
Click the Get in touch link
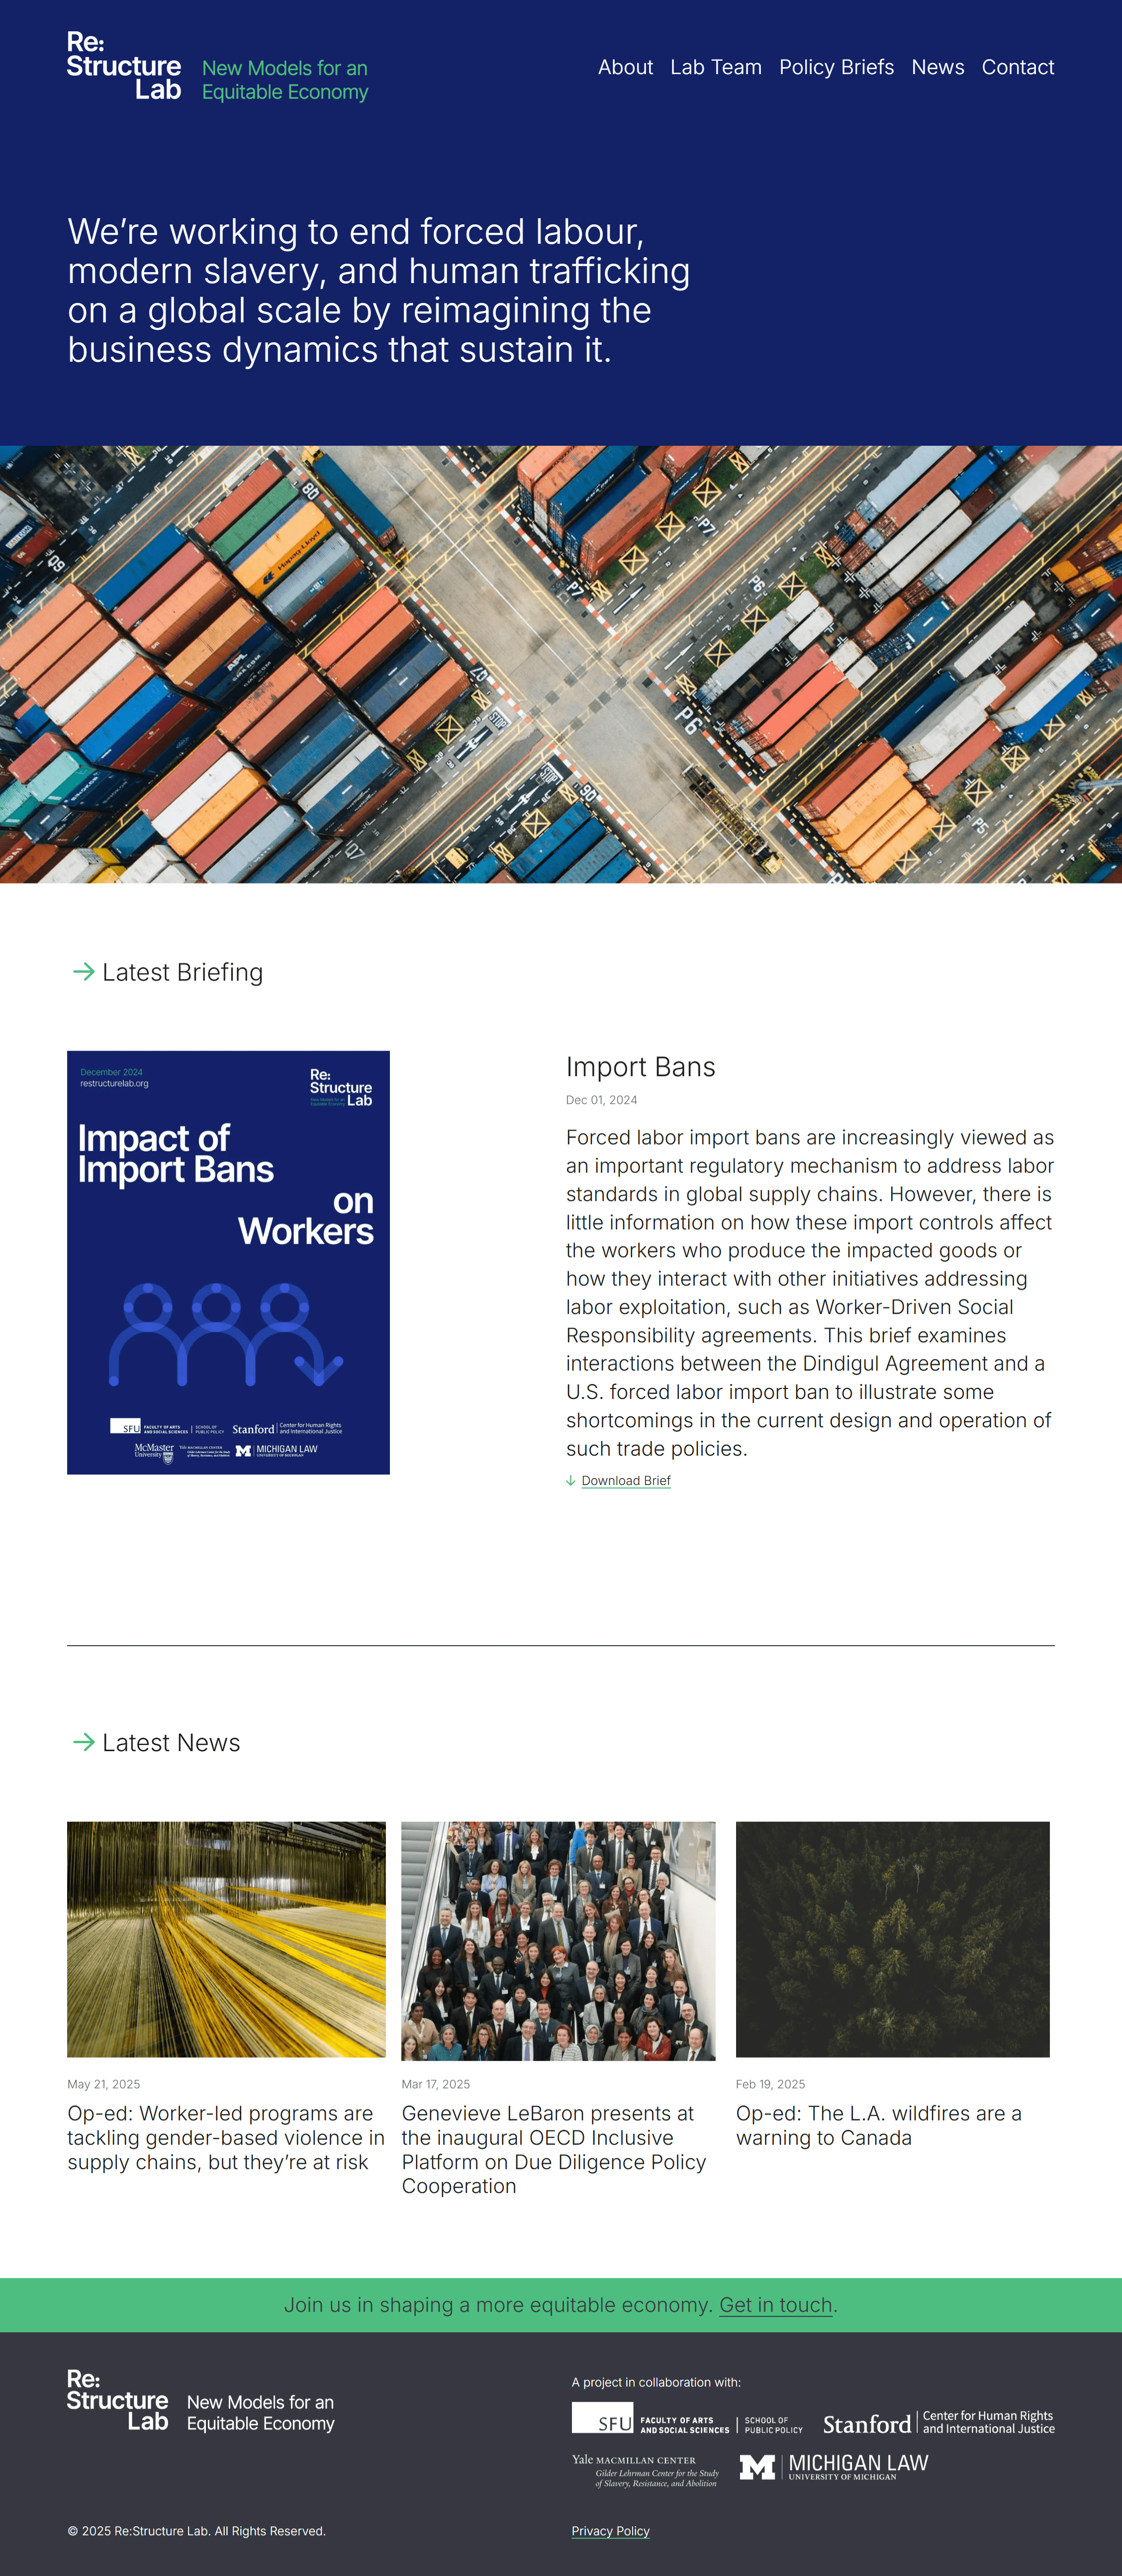tap(775, 2305)
